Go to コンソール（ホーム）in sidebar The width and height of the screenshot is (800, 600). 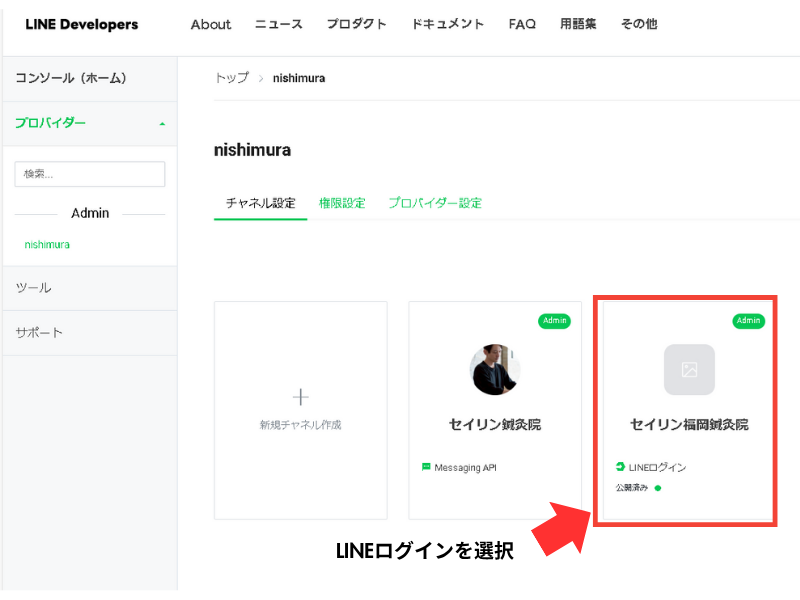(x=71, y=78)
